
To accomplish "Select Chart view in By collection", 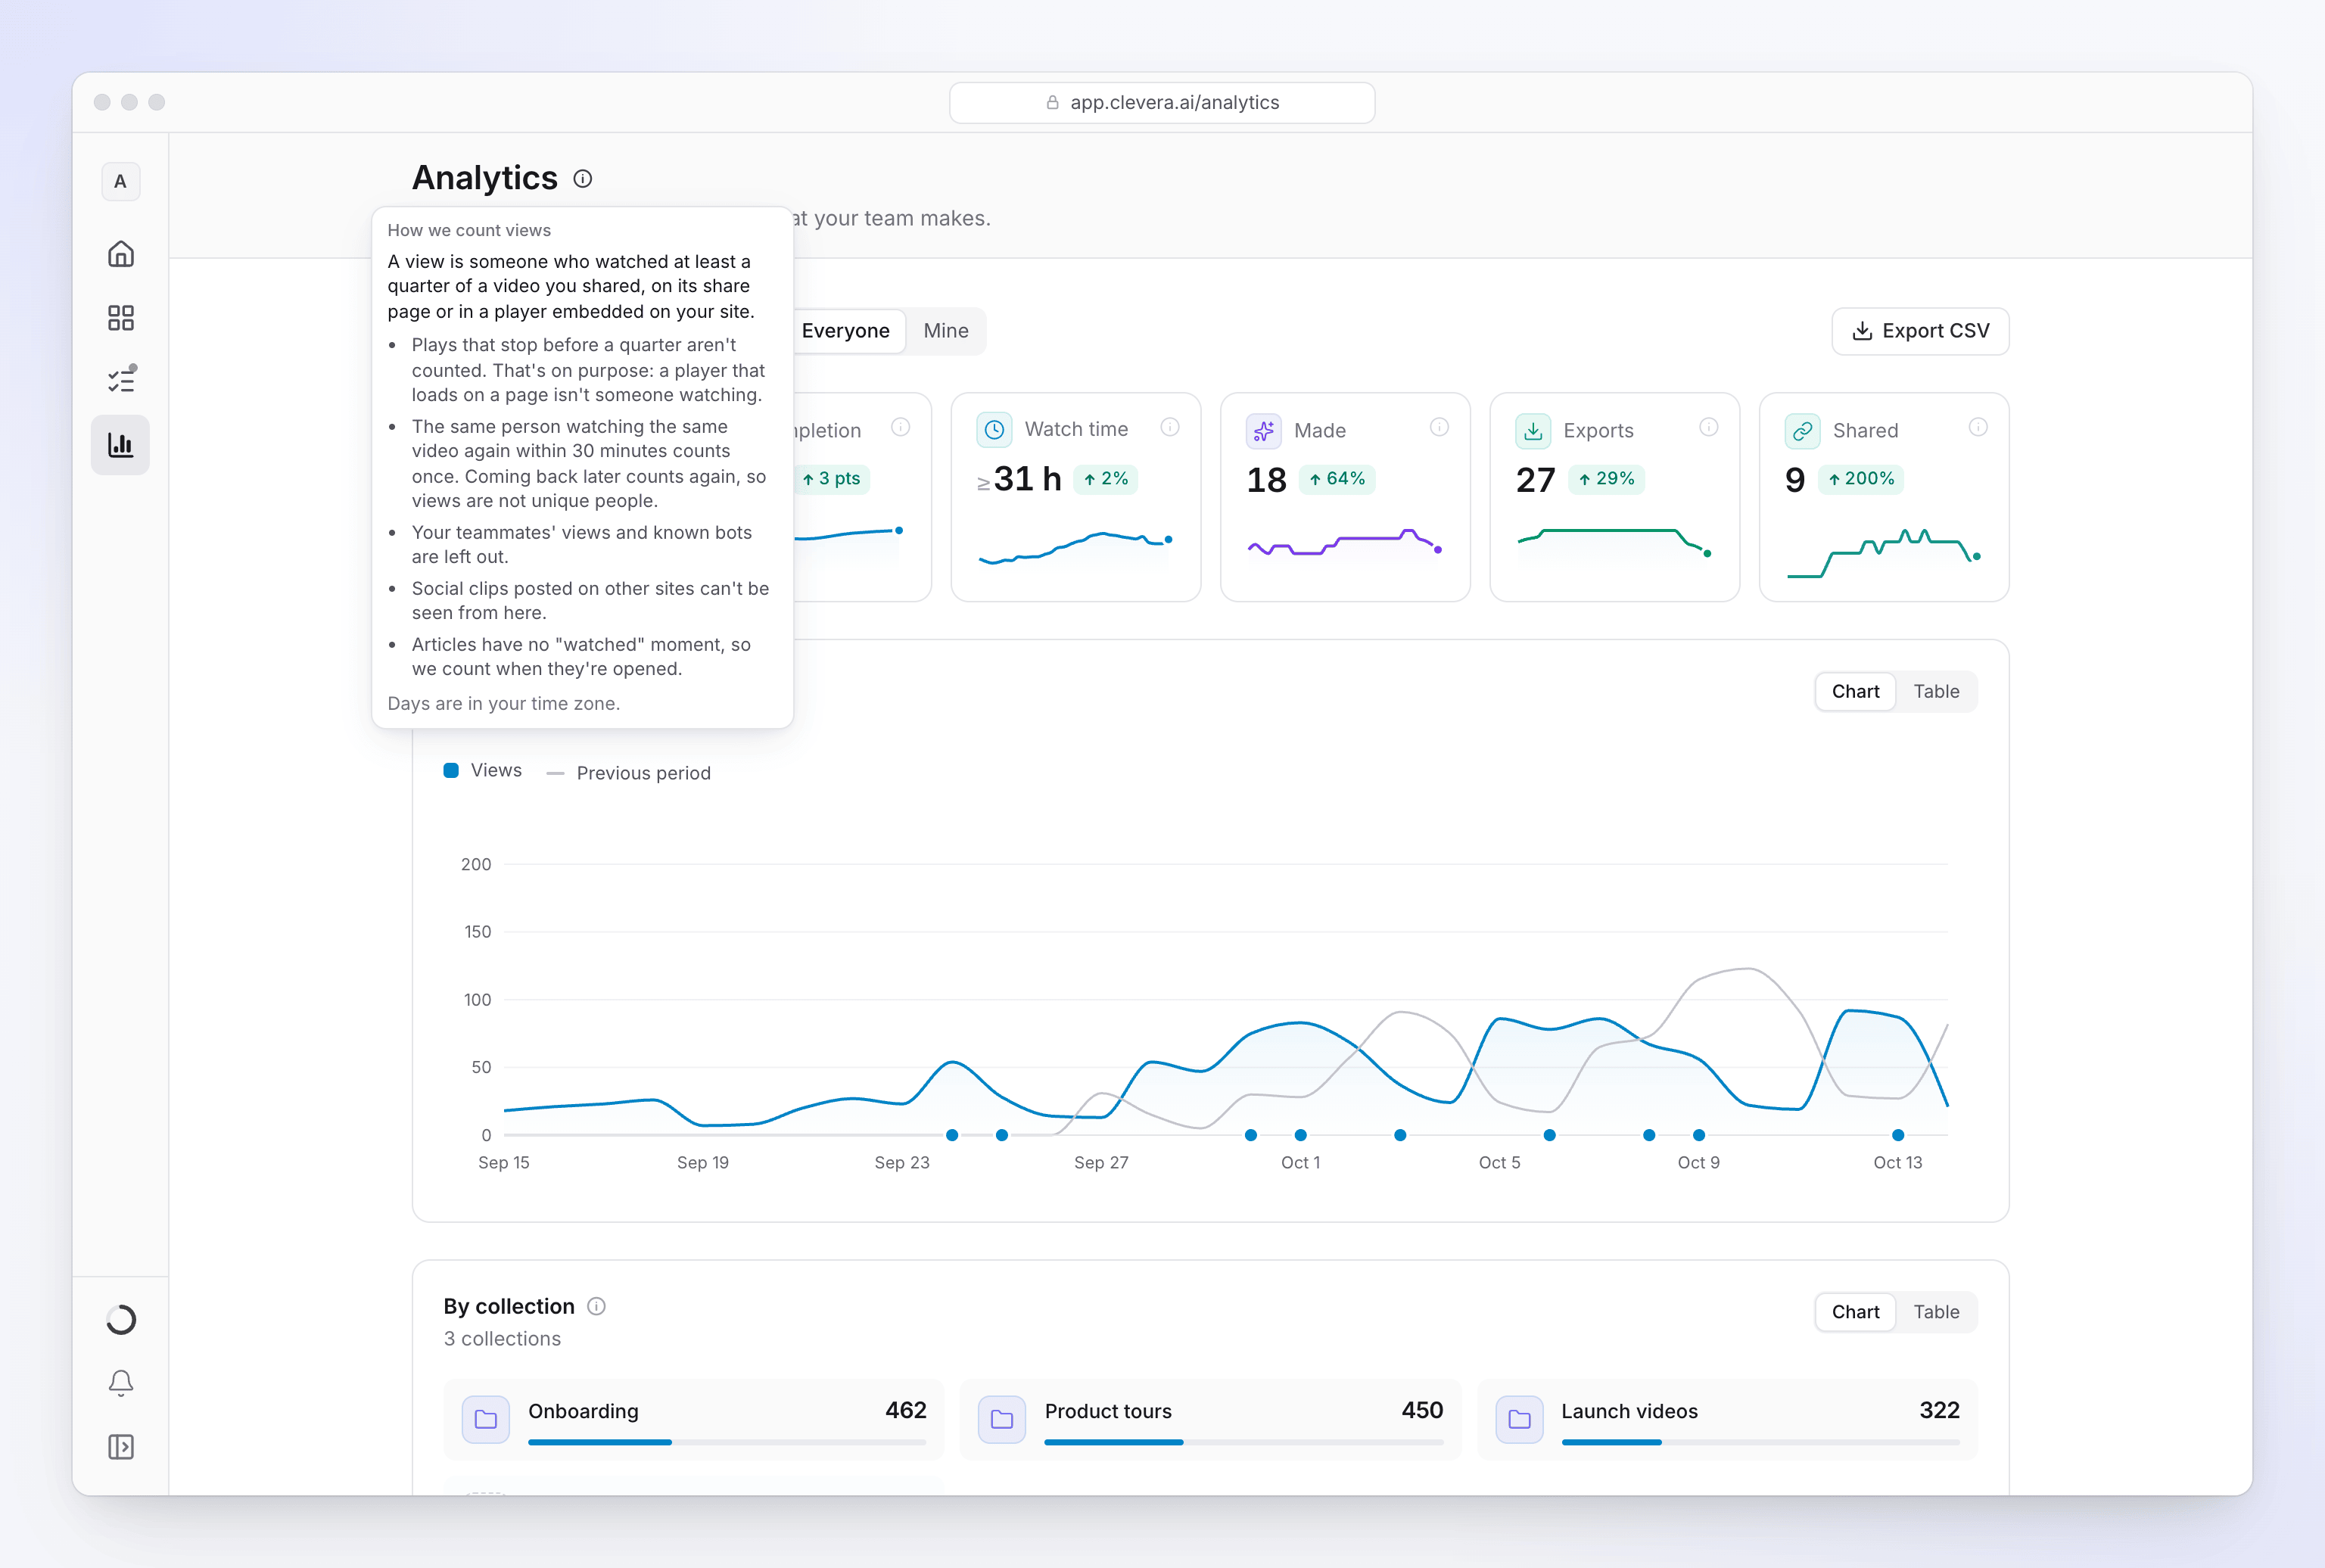I will pyautogui.click(x=1855, y=1312).
